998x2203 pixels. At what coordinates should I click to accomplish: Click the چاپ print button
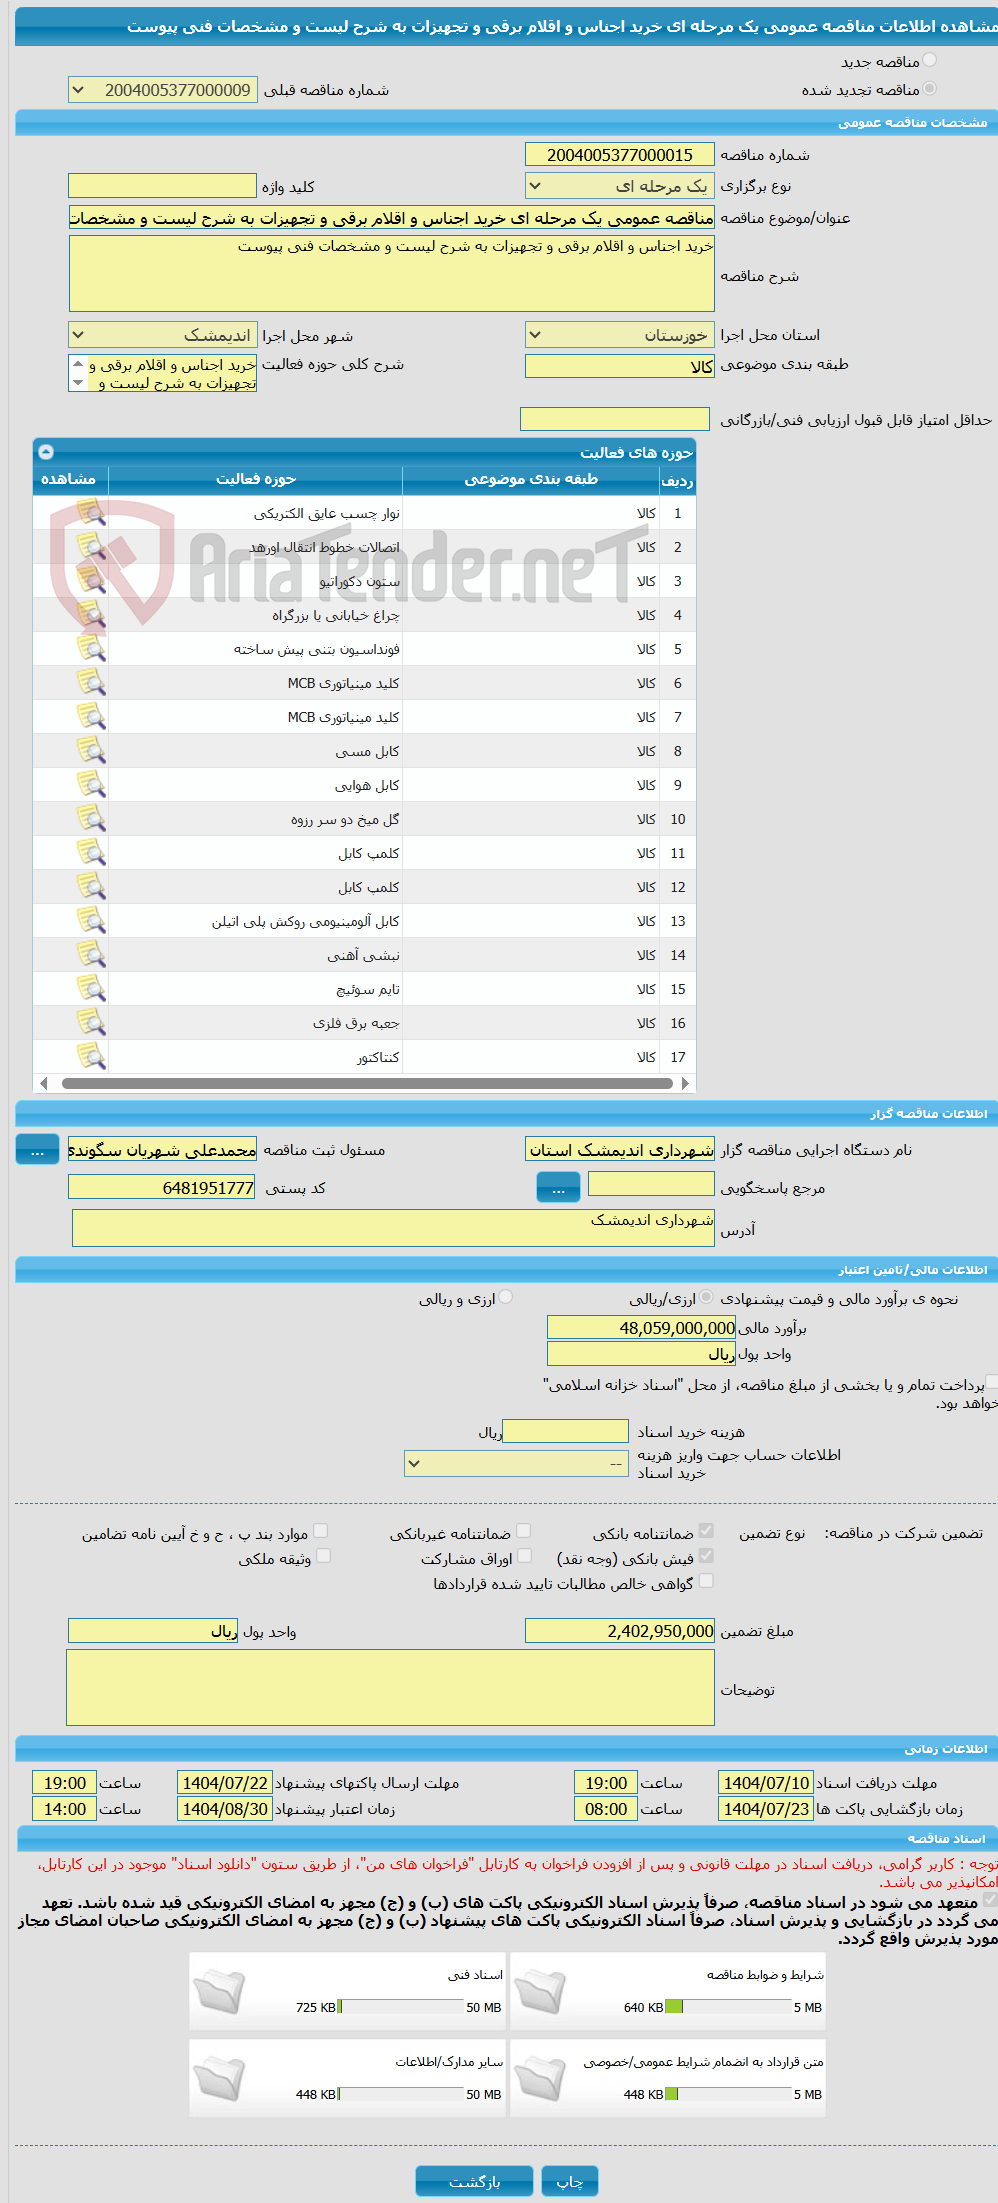[570, 2181]
